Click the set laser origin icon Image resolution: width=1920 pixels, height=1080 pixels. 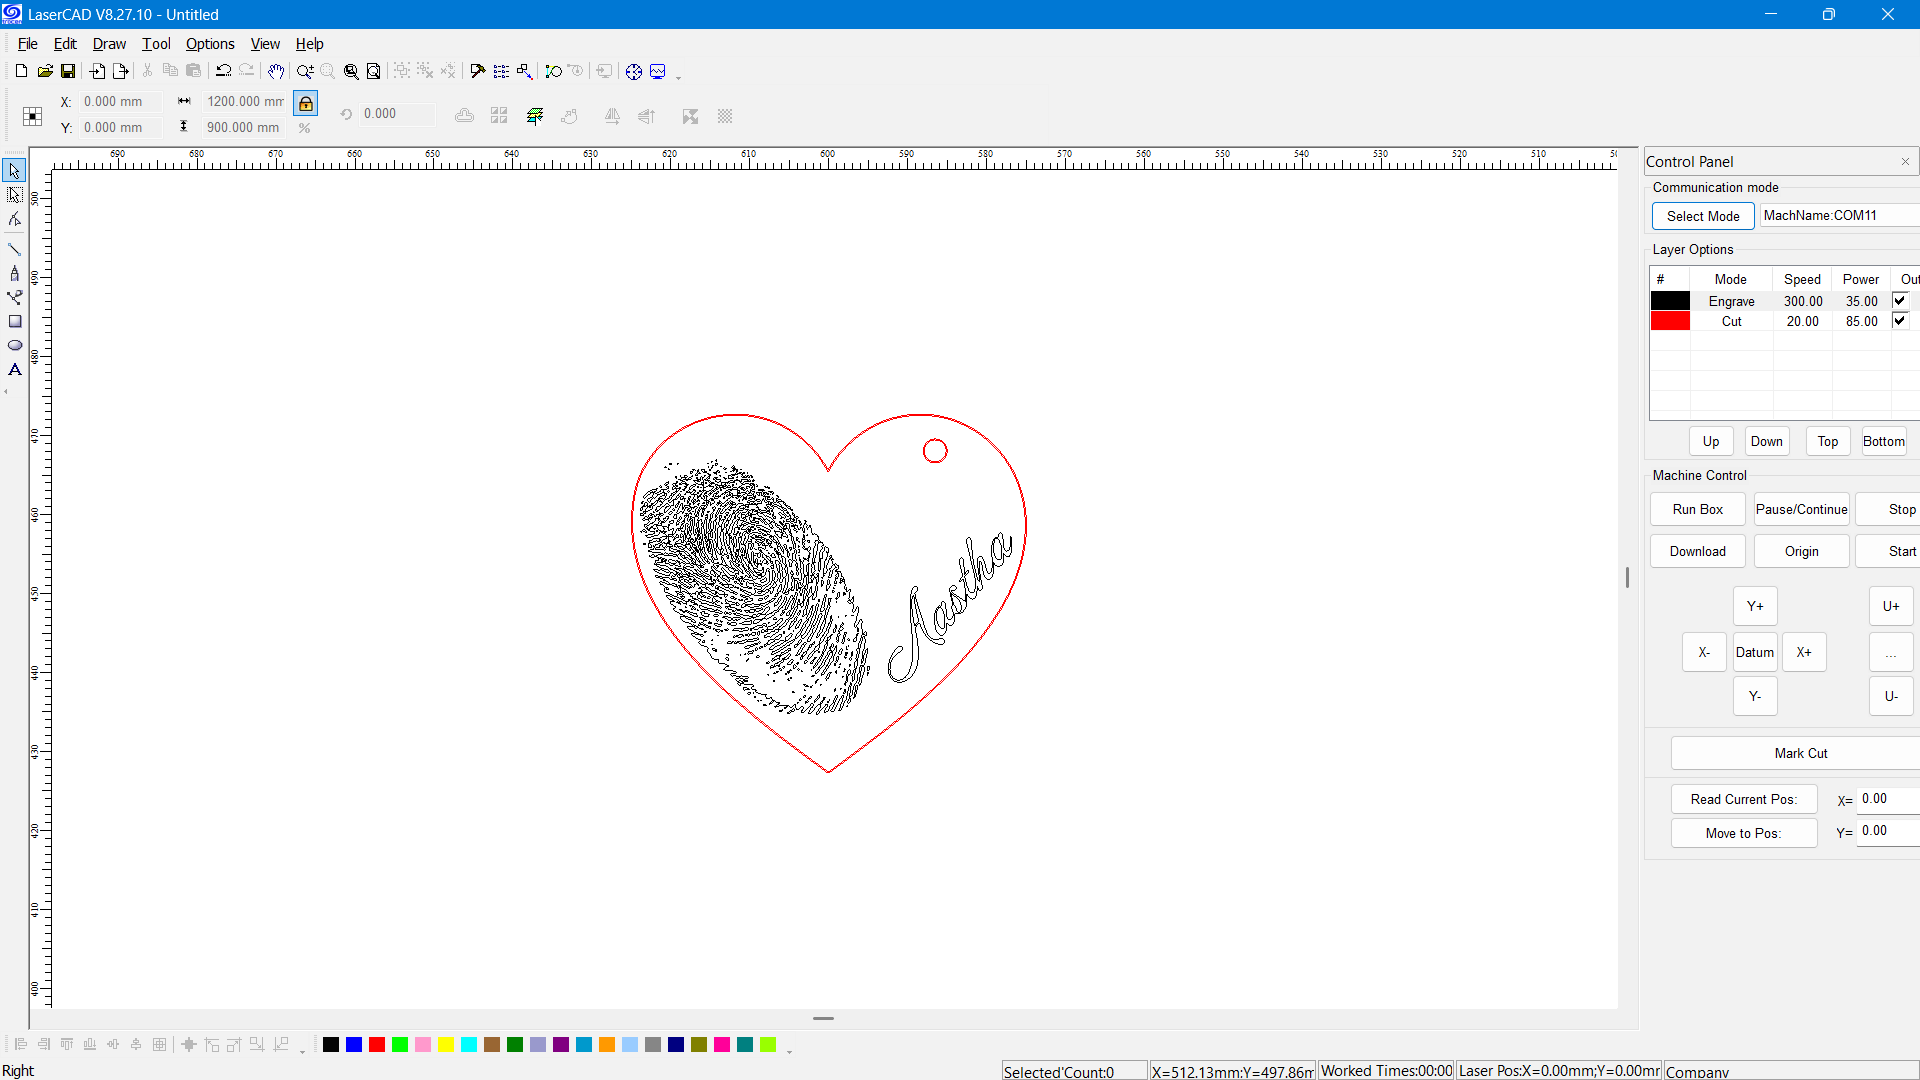[x=524, y=71]
